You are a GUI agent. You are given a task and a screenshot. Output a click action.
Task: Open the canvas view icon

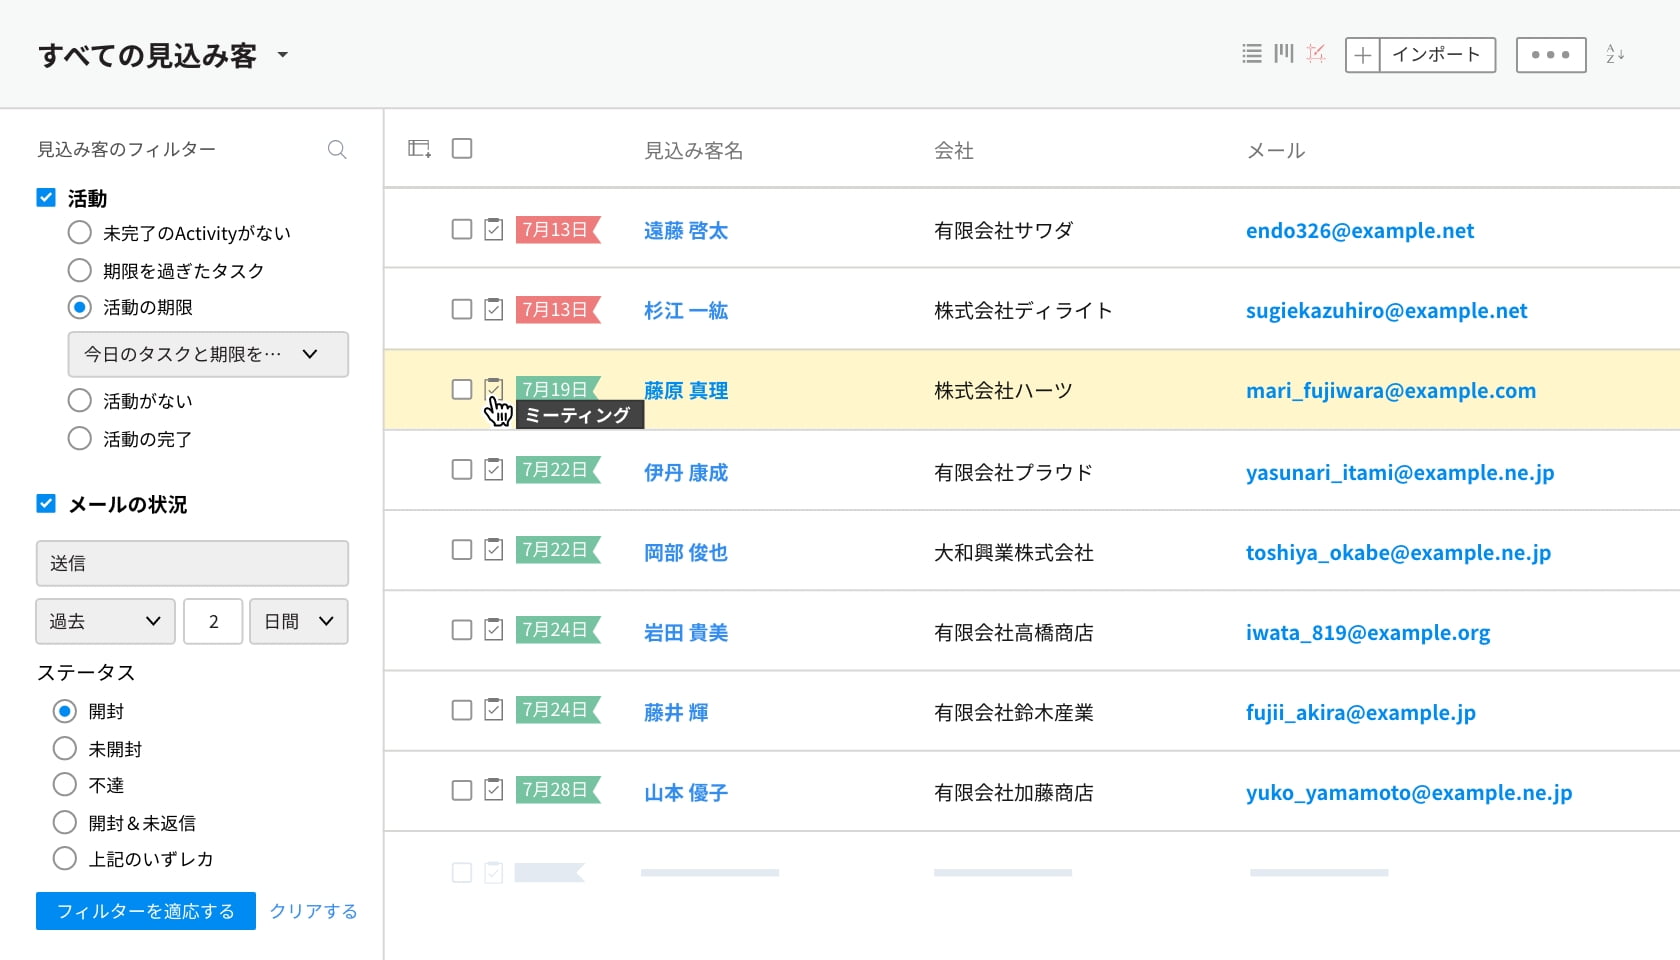pyautogui.click(x=1316, y=54)
